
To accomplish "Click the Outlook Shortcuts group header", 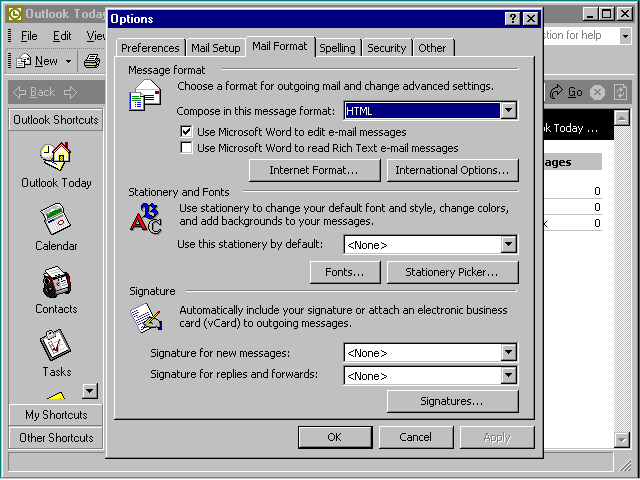I will [56, 120].
